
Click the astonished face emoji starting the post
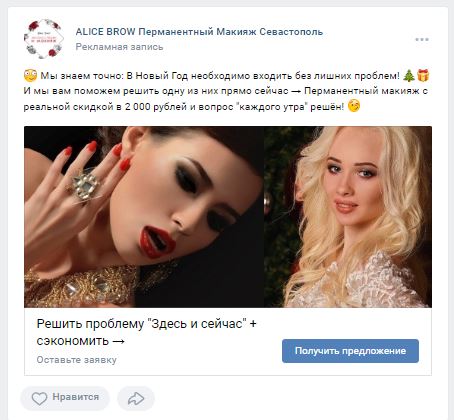point(30,76)
